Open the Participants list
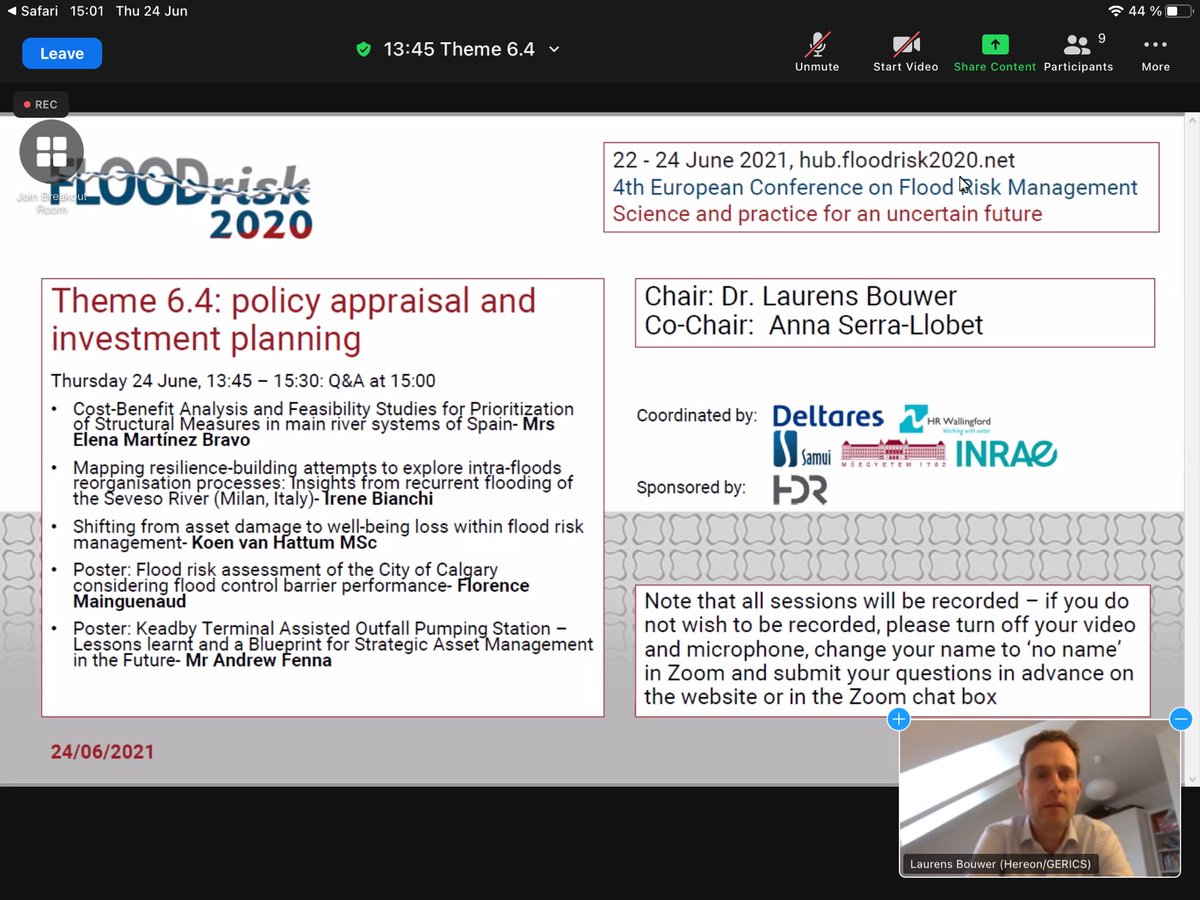 click(x=1078, y=52)
